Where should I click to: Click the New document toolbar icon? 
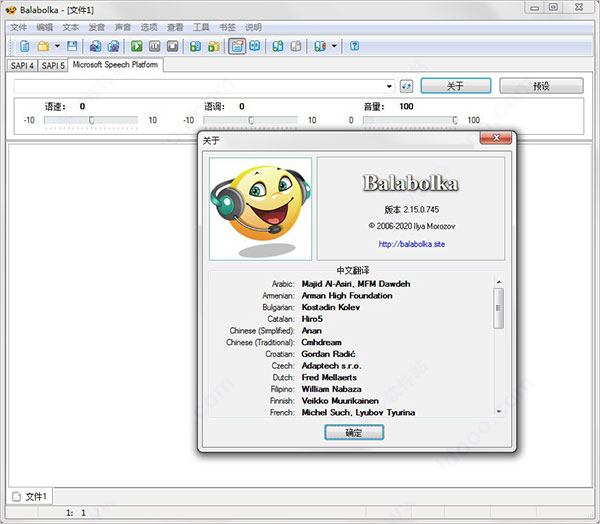(x=24, y=46)
